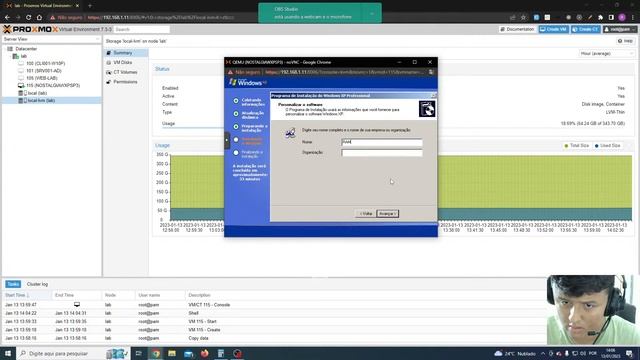Click the Proxmox logo
This screenshot has height=360, width=640.
30,29
